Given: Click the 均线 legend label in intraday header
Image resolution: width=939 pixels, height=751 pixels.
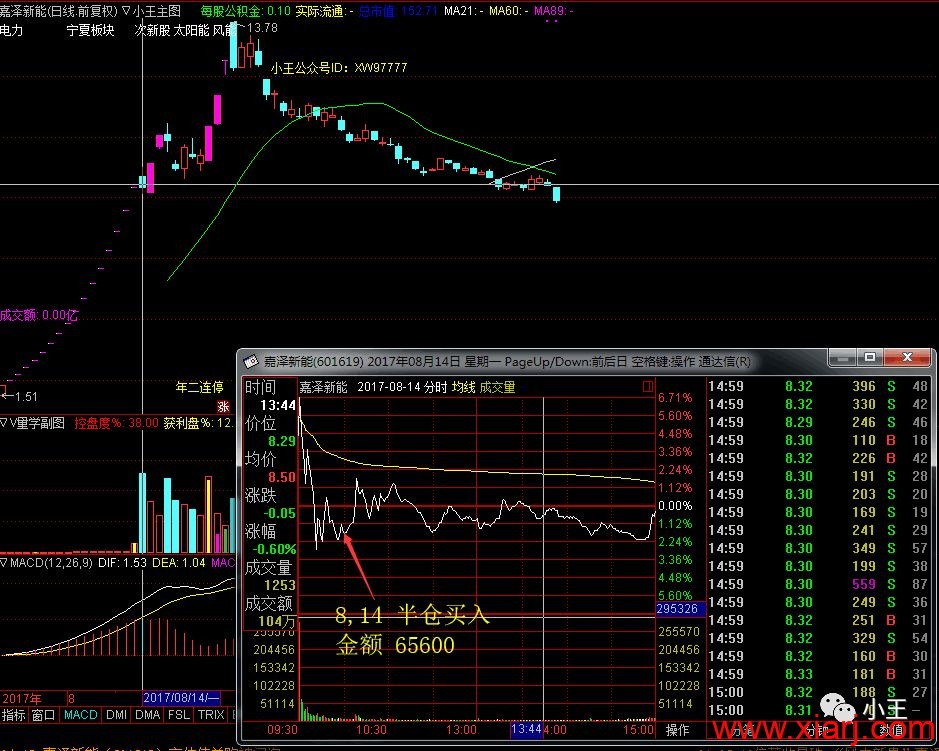Looking at the screenshot, I should point(464,387).
